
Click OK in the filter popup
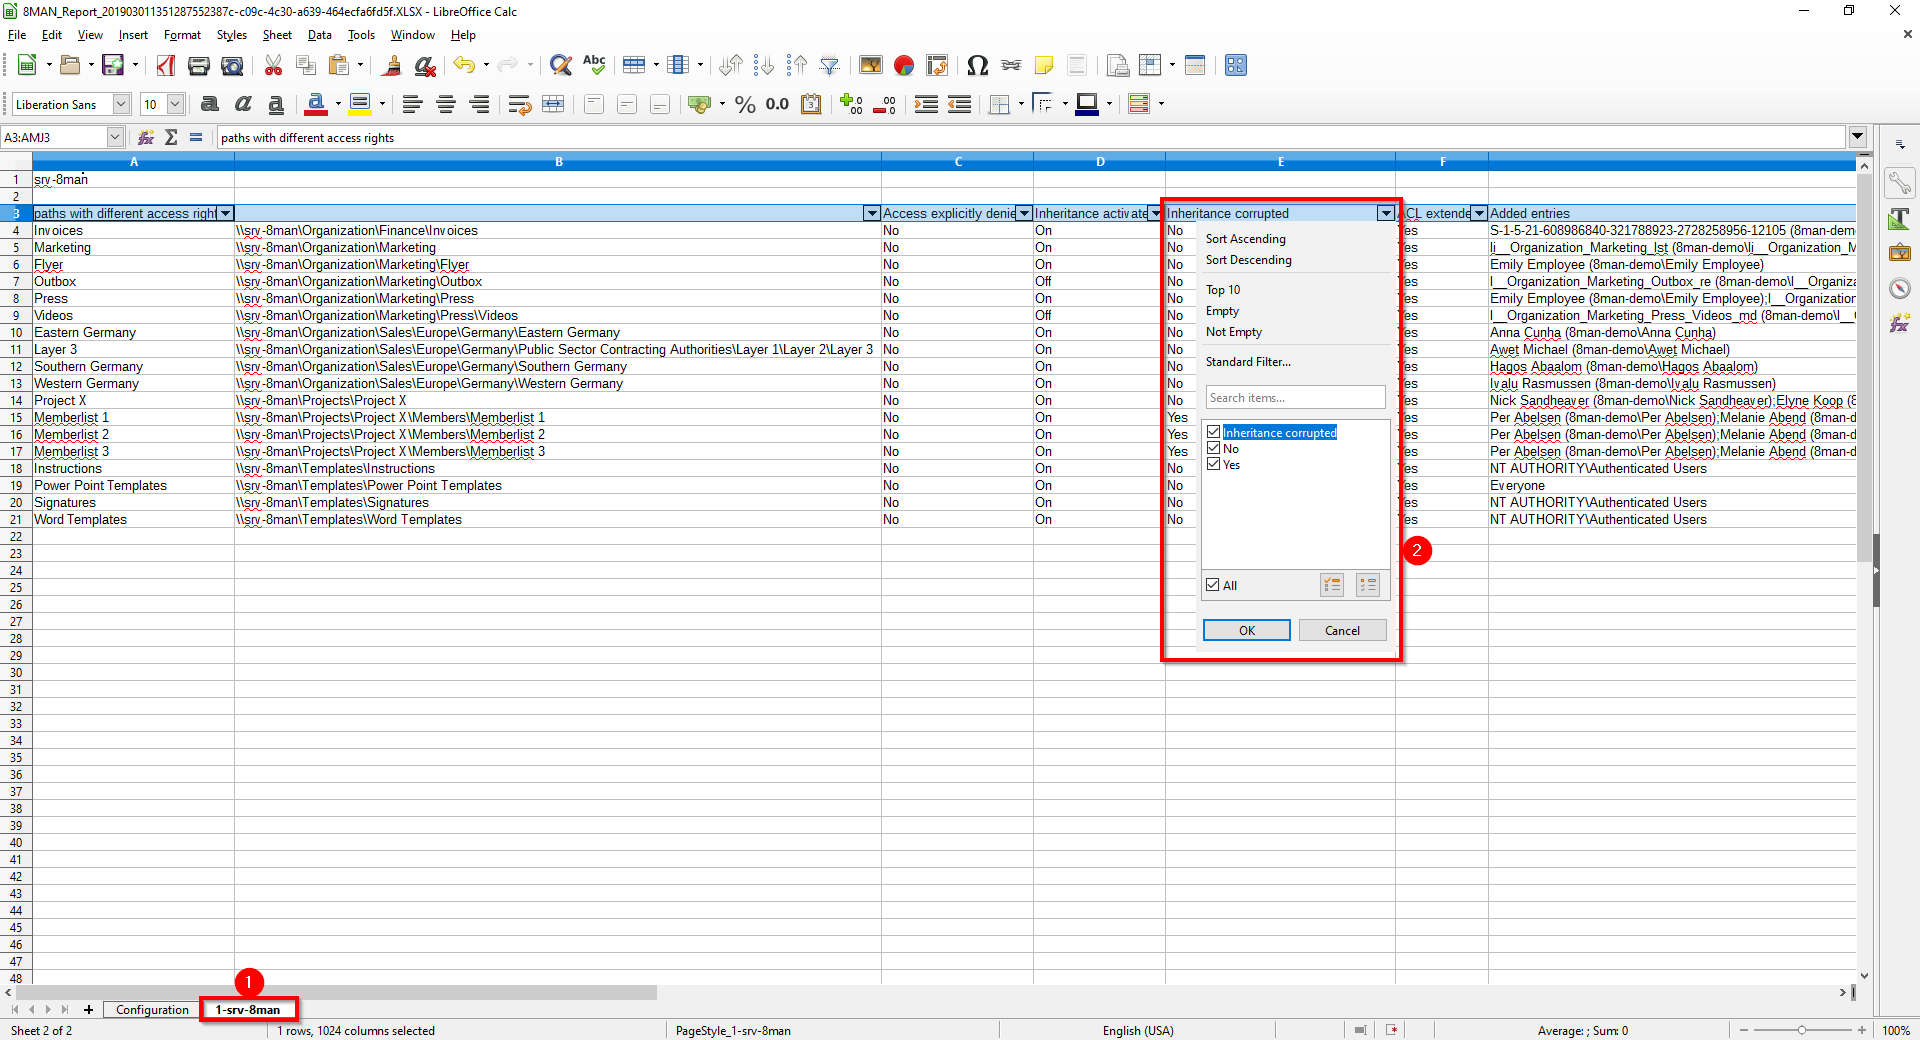[1246, 631]
